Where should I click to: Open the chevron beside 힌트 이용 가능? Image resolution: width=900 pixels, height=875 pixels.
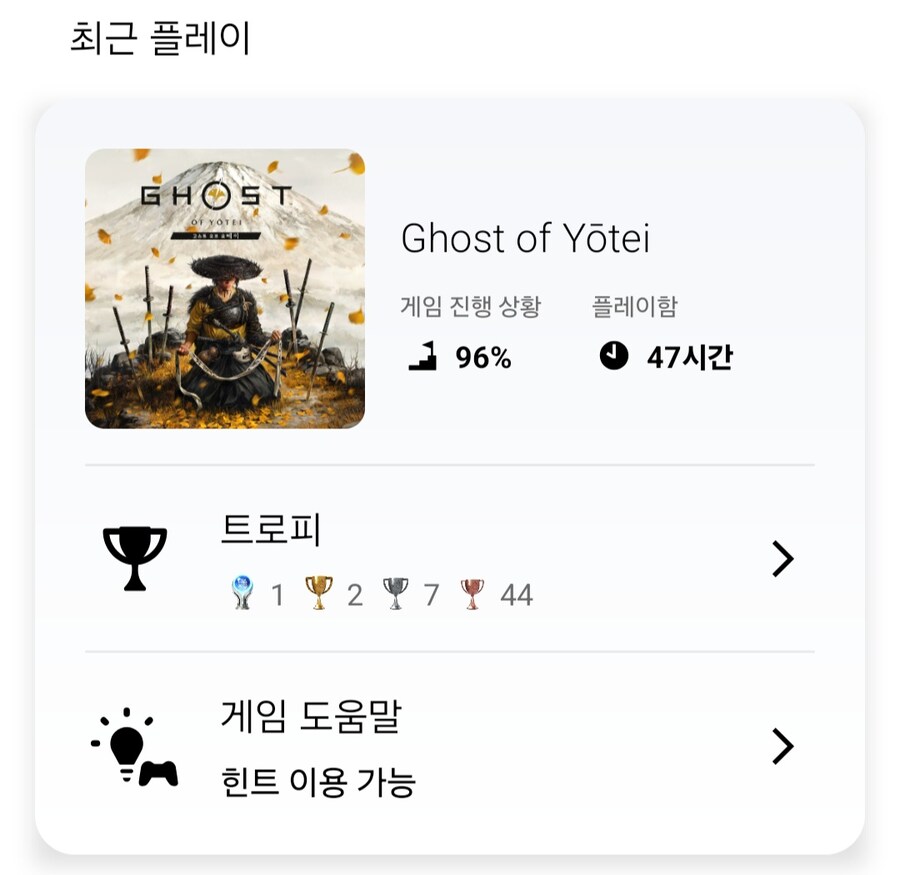[784, 745]
